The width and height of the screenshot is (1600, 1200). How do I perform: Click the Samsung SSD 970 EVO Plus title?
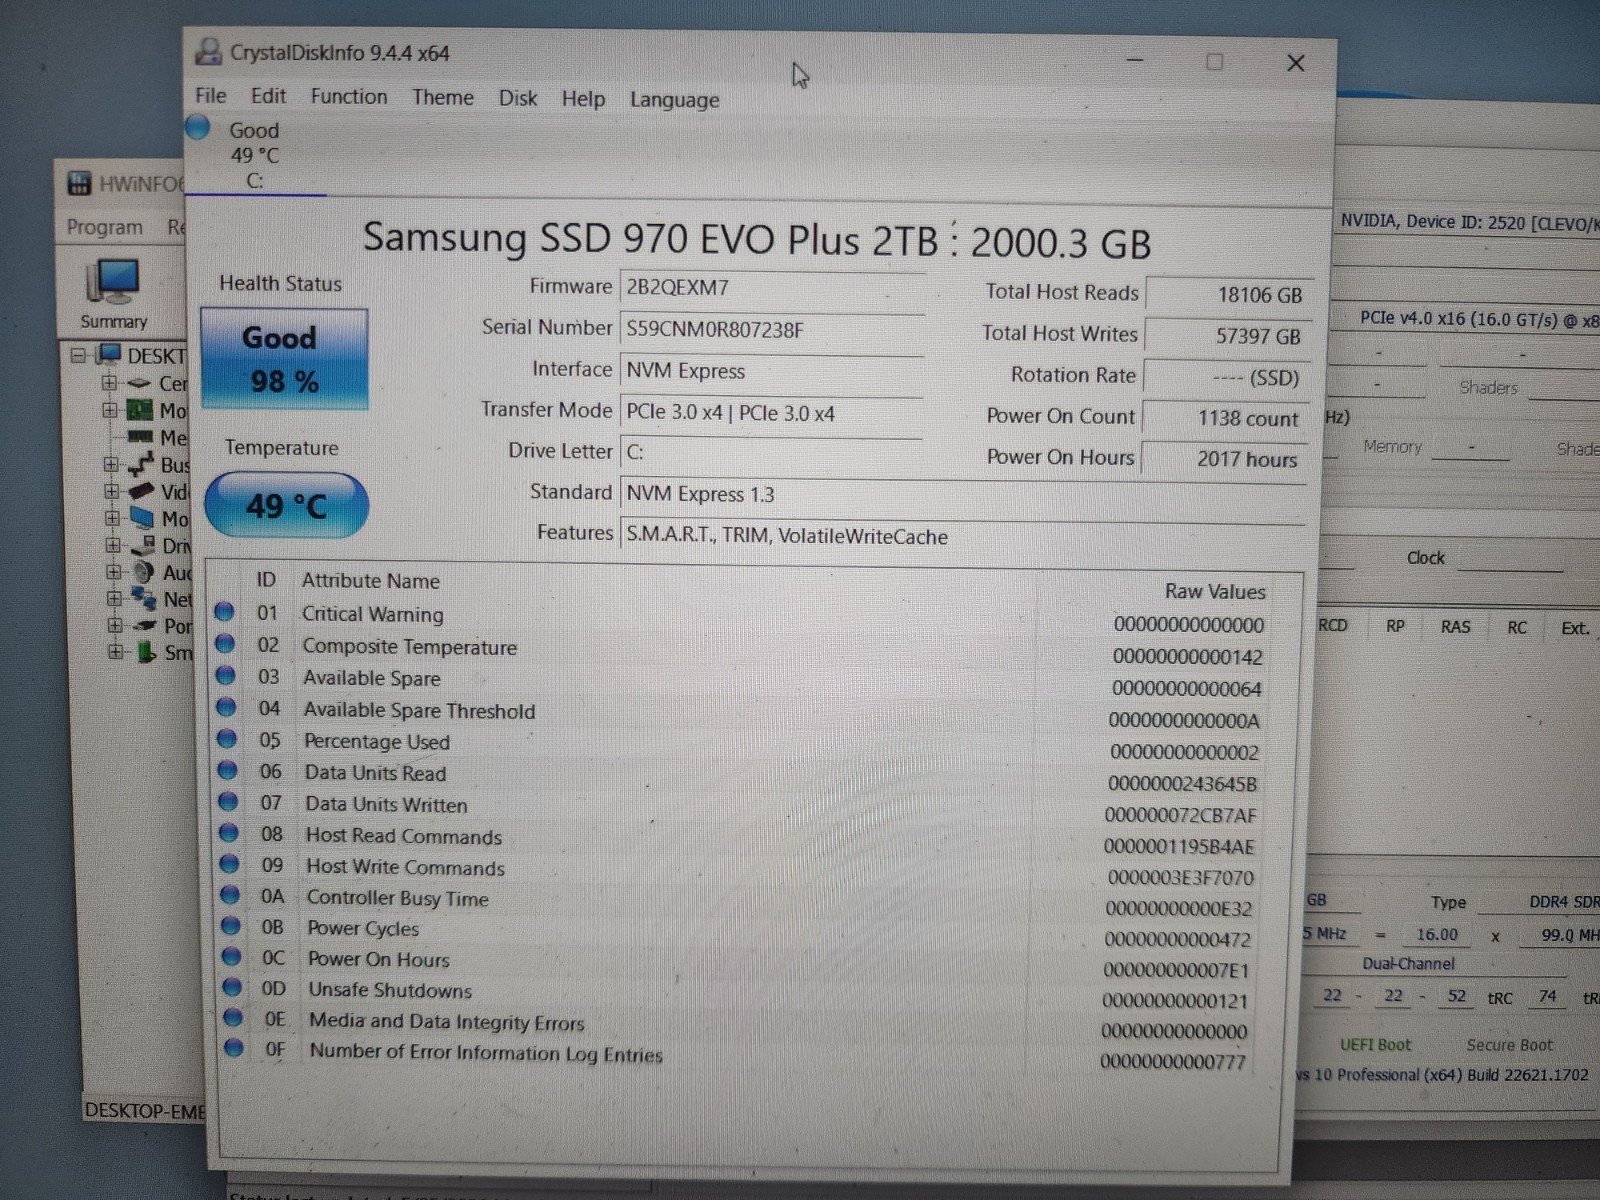(756, 240)
